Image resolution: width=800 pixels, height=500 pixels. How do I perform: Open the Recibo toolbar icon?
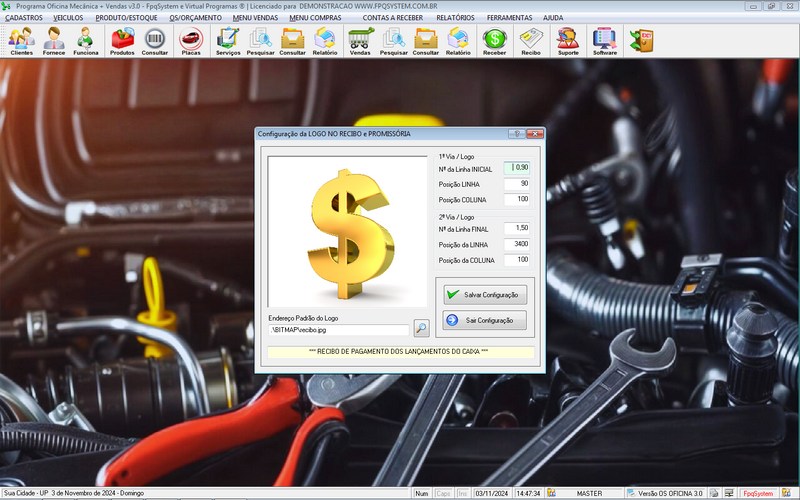tap(531, 40)
